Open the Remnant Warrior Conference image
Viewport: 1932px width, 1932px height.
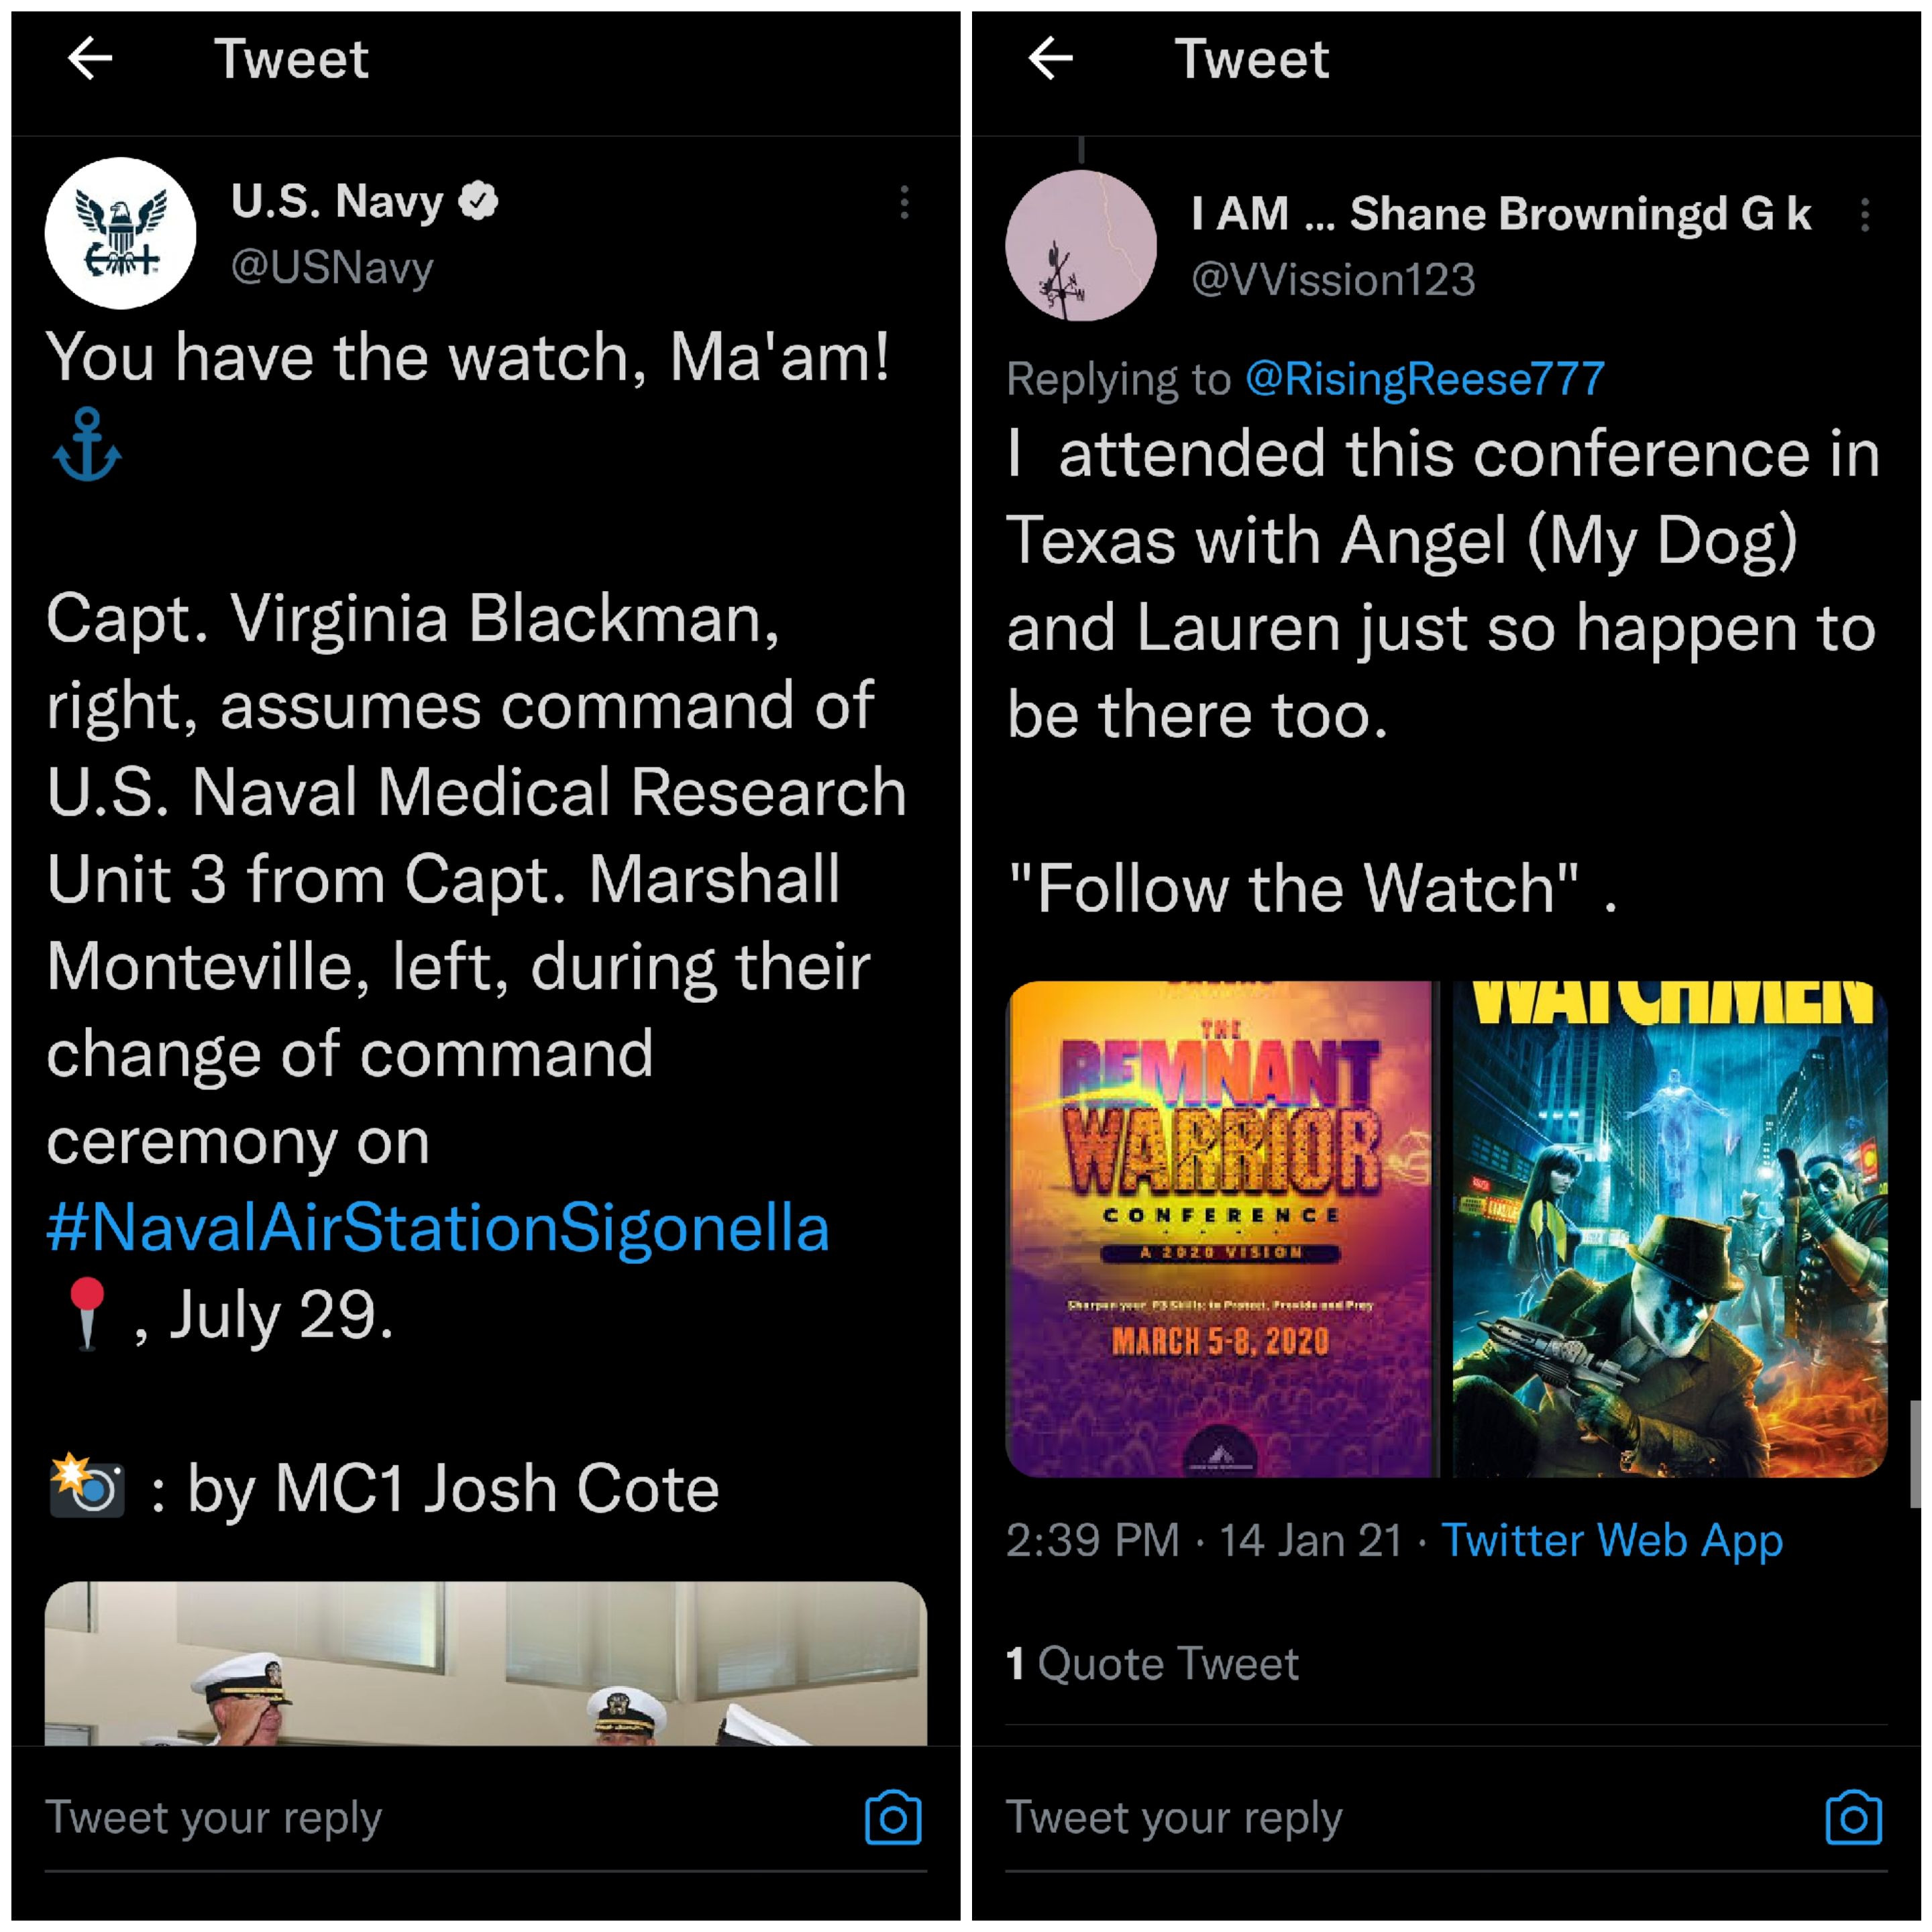point(1220,1229)
